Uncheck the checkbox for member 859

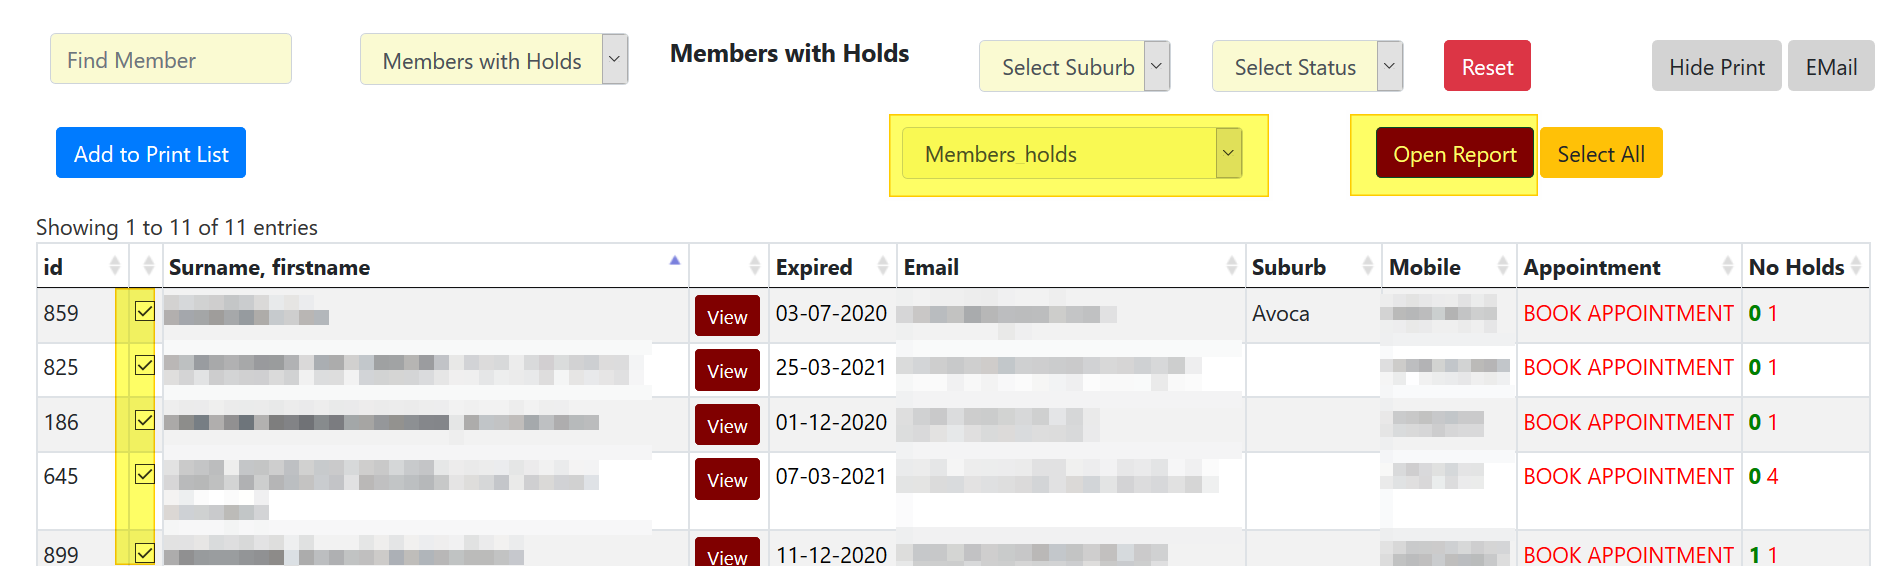tap(145, 311)
